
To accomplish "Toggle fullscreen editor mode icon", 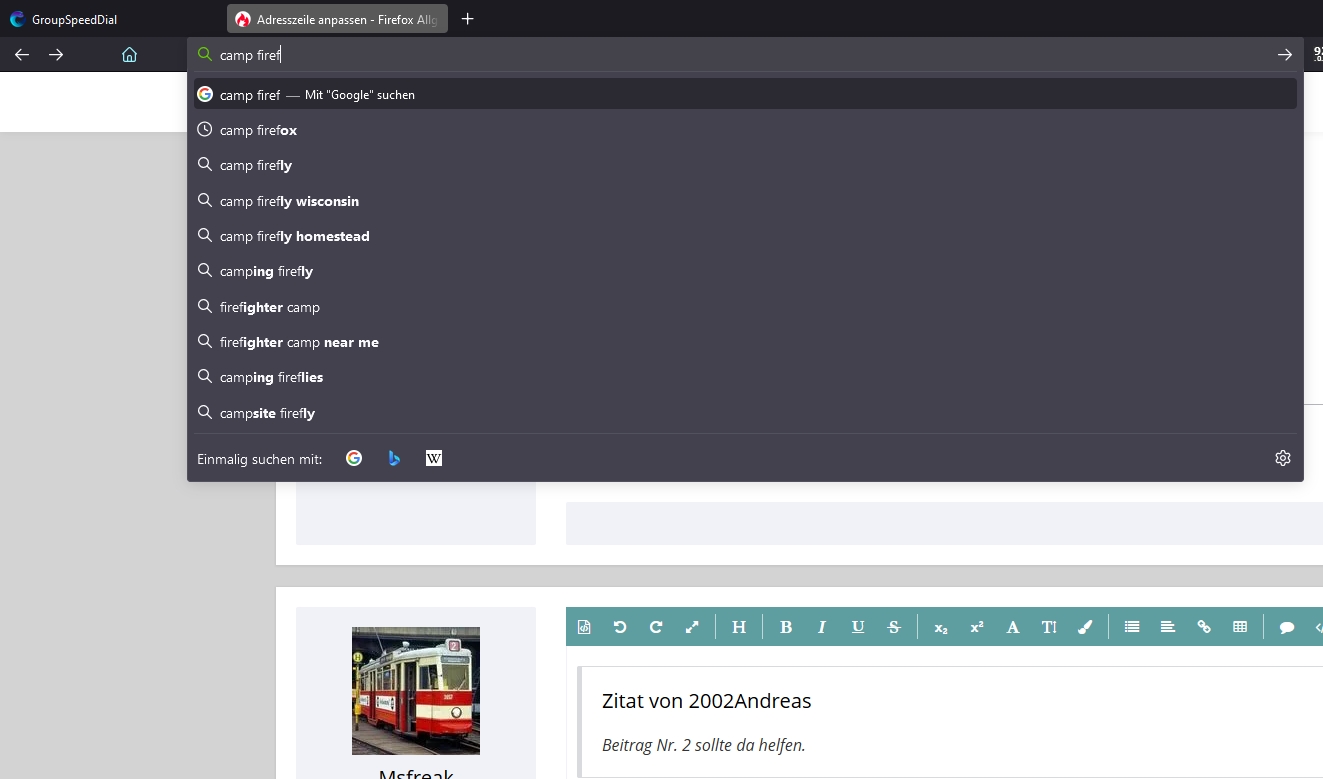I will pyautogui.click(x=692, y=627).
